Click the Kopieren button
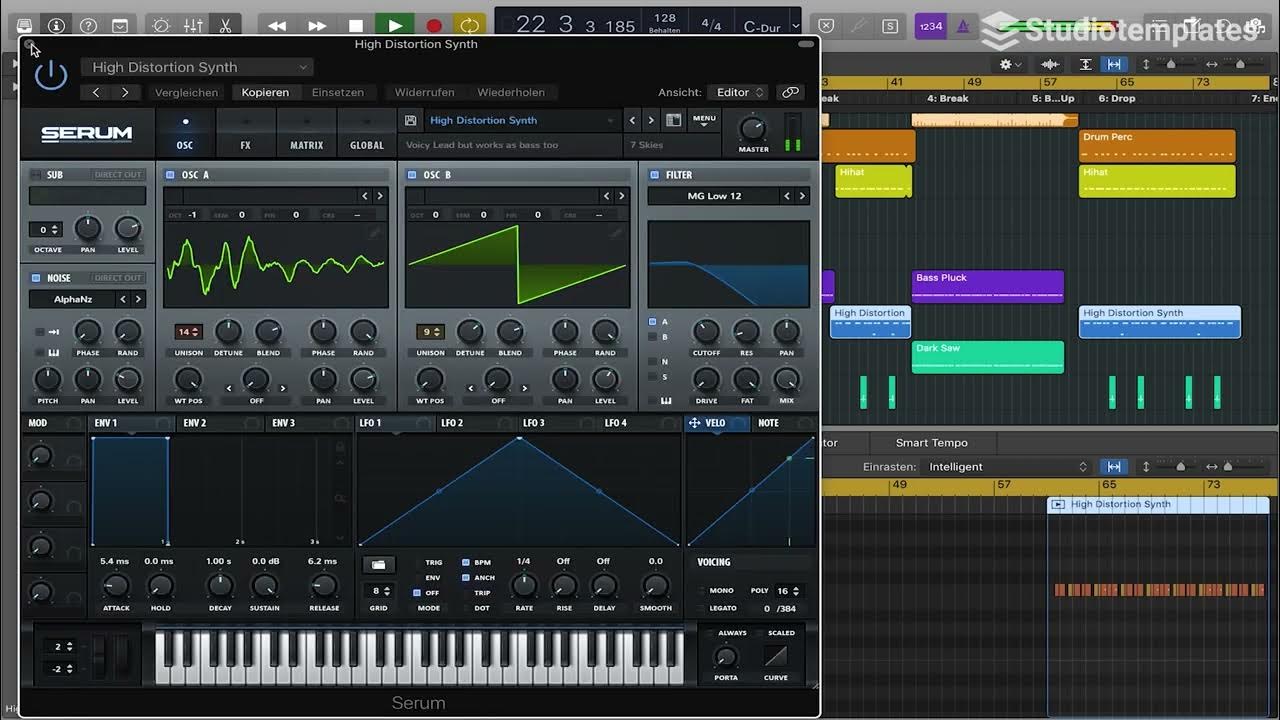 (x=265, y=92)
